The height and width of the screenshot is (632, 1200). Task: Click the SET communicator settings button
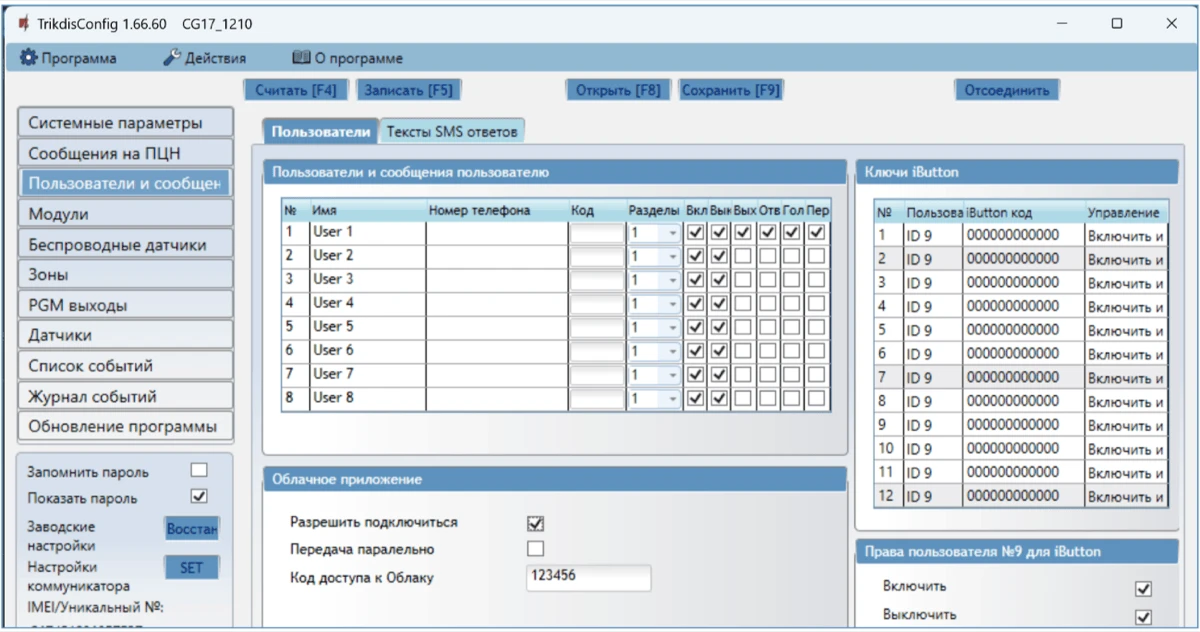coord(191,568)
